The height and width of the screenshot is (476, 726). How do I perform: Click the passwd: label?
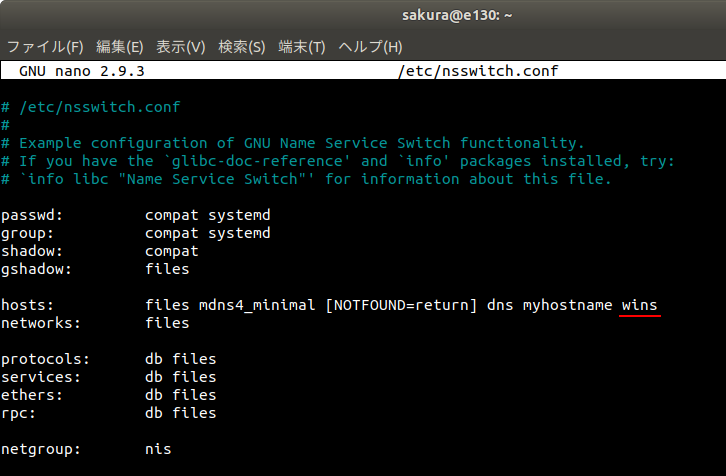point(32,215)
